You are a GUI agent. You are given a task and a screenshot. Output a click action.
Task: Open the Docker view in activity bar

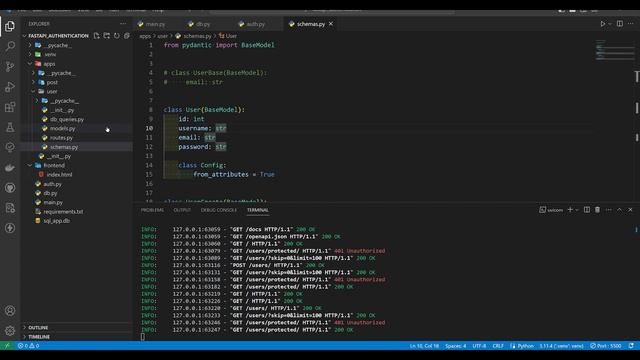coord(10,167)
